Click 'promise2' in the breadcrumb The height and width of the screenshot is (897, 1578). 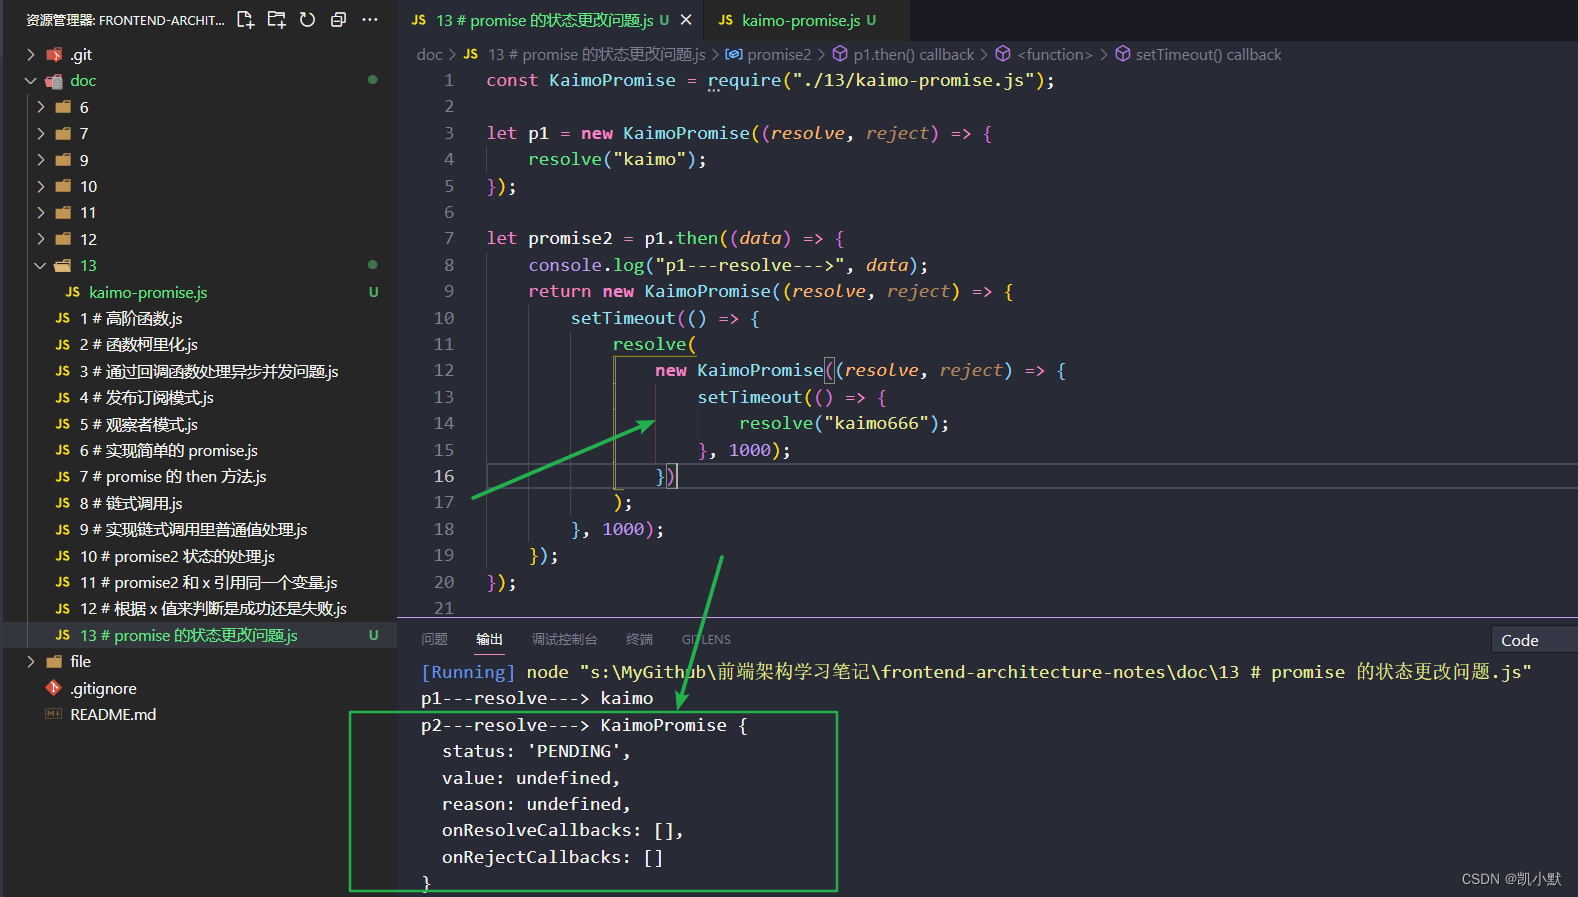pos(779,55)
